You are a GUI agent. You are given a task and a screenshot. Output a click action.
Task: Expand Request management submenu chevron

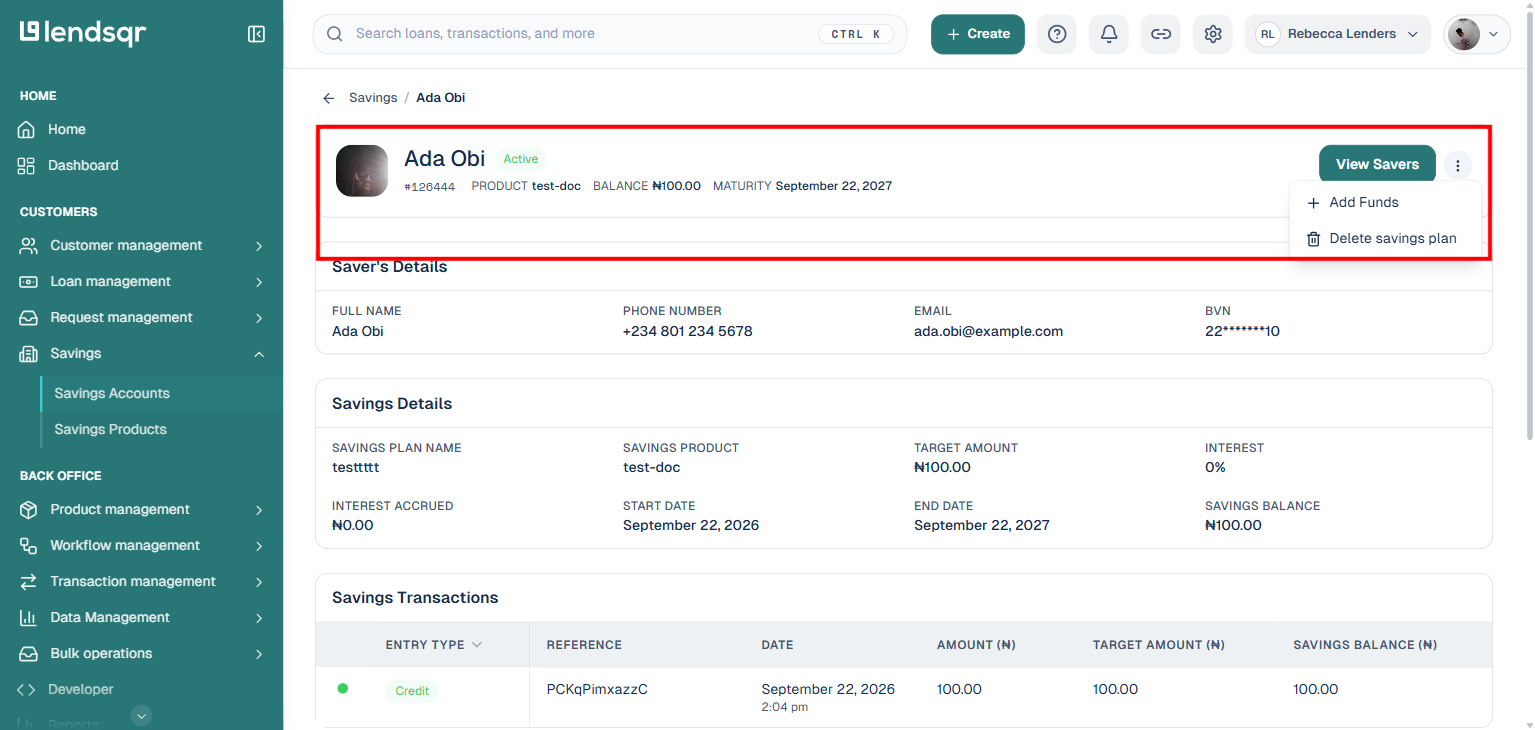[259, 318]
